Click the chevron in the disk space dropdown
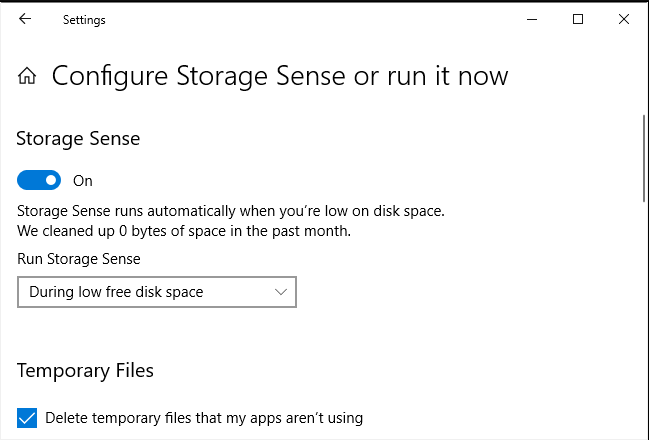 point(281,292)
